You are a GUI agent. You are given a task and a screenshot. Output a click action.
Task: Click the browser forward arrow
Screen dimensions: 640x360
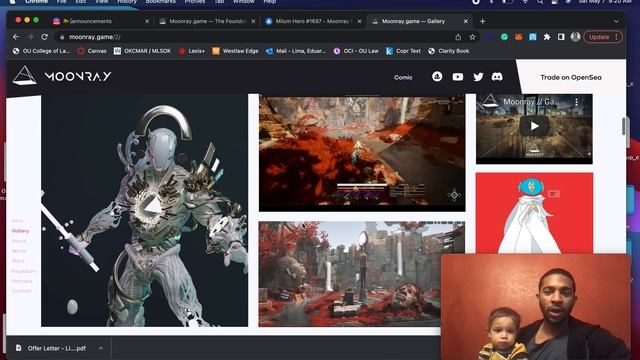pos(30,37)
